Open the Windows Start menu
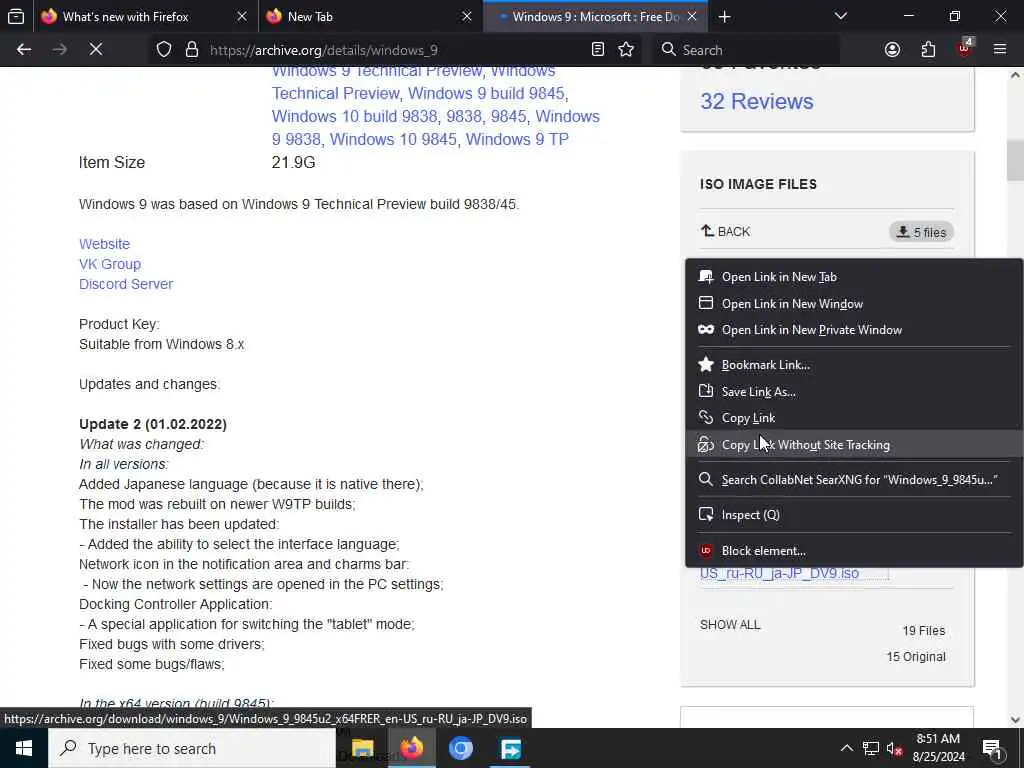The width and height of the screenshot is (1024, 768). click(24, 748)
